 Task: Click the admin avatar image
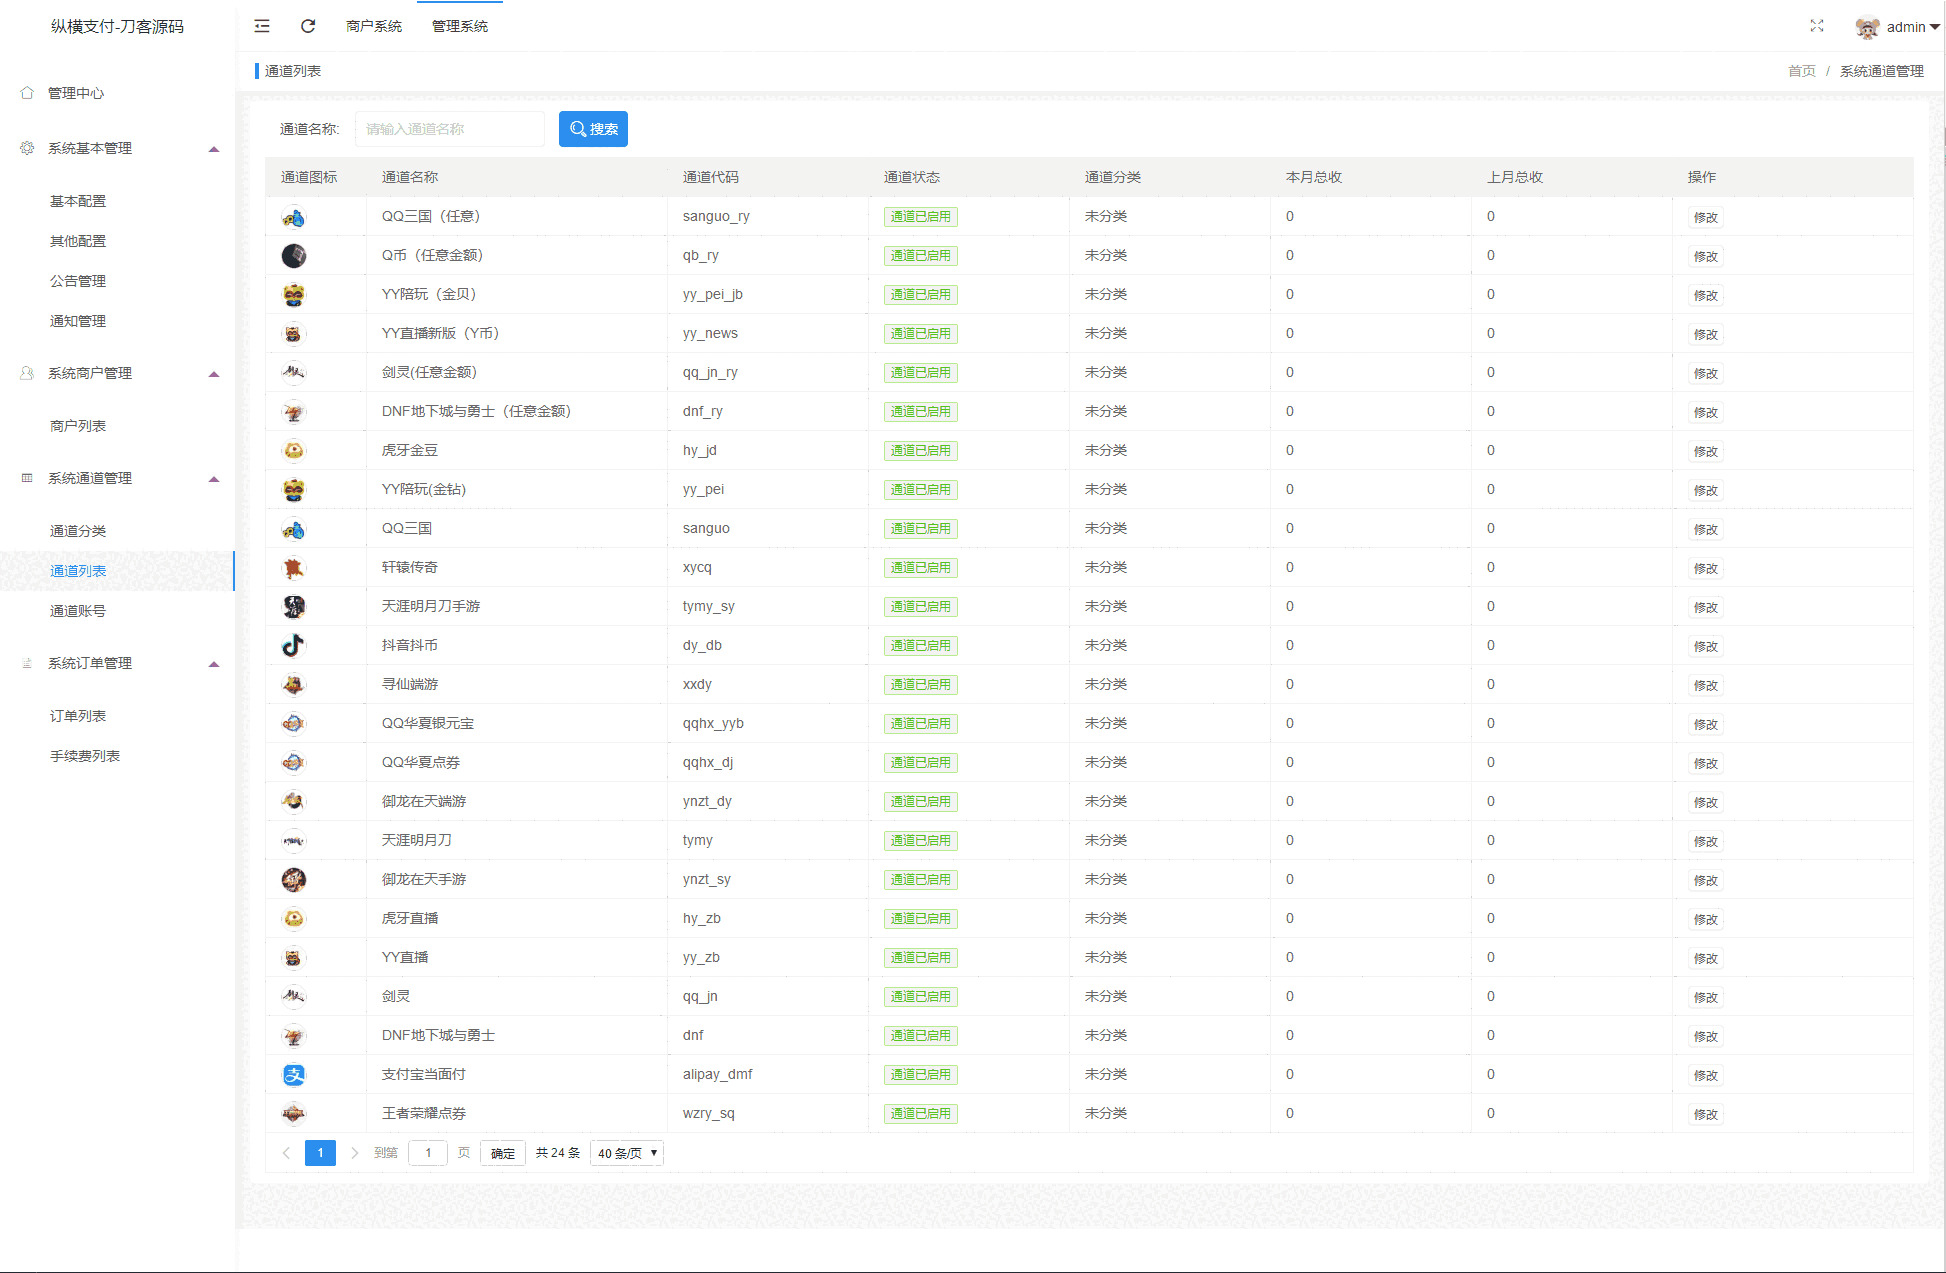click(1866, 28)
